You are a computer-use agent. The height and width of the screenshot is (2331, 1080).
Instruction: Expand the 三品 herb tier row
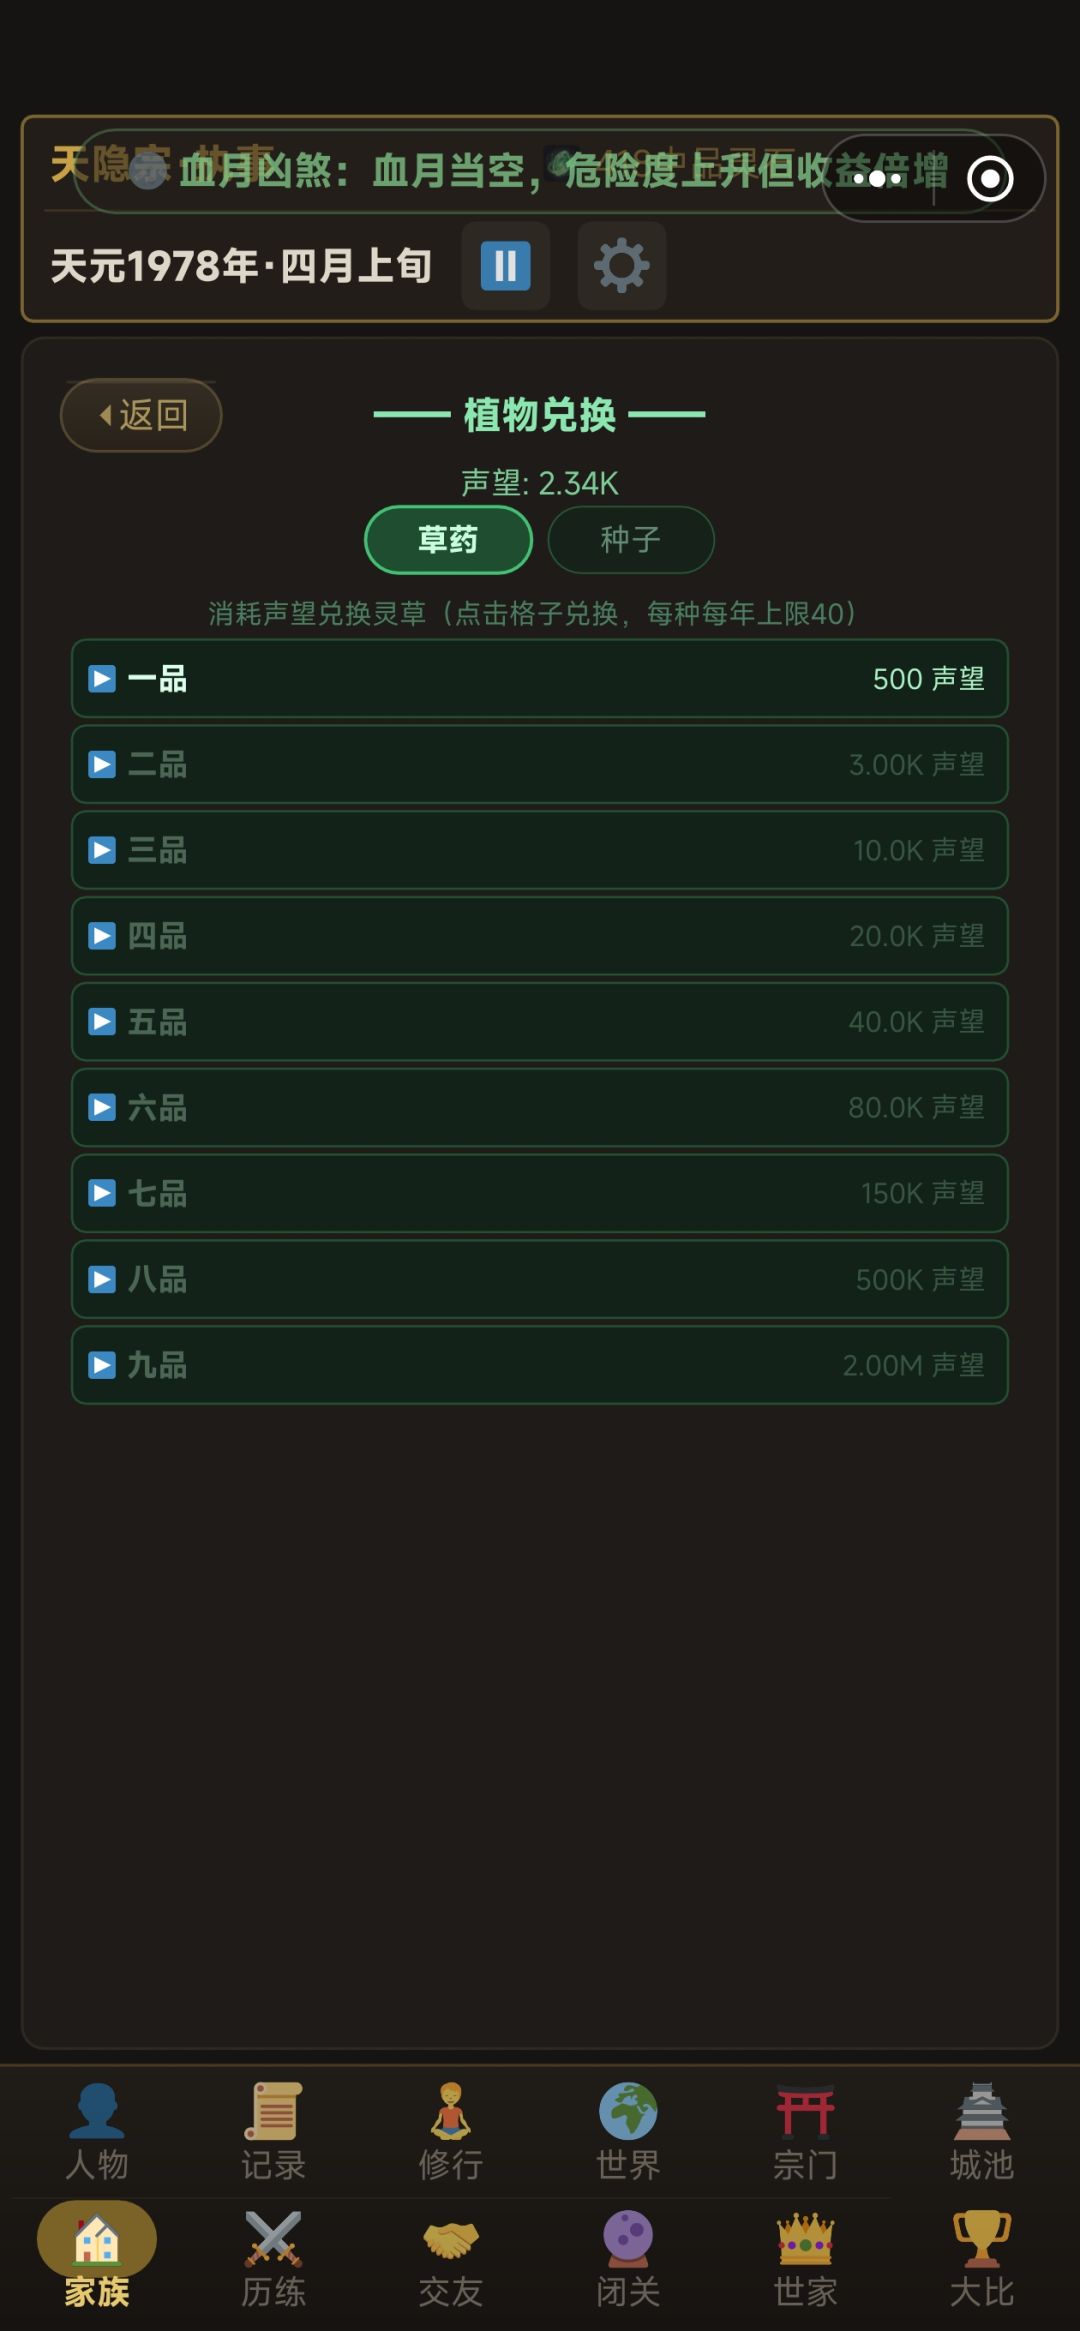coord(539,850)
